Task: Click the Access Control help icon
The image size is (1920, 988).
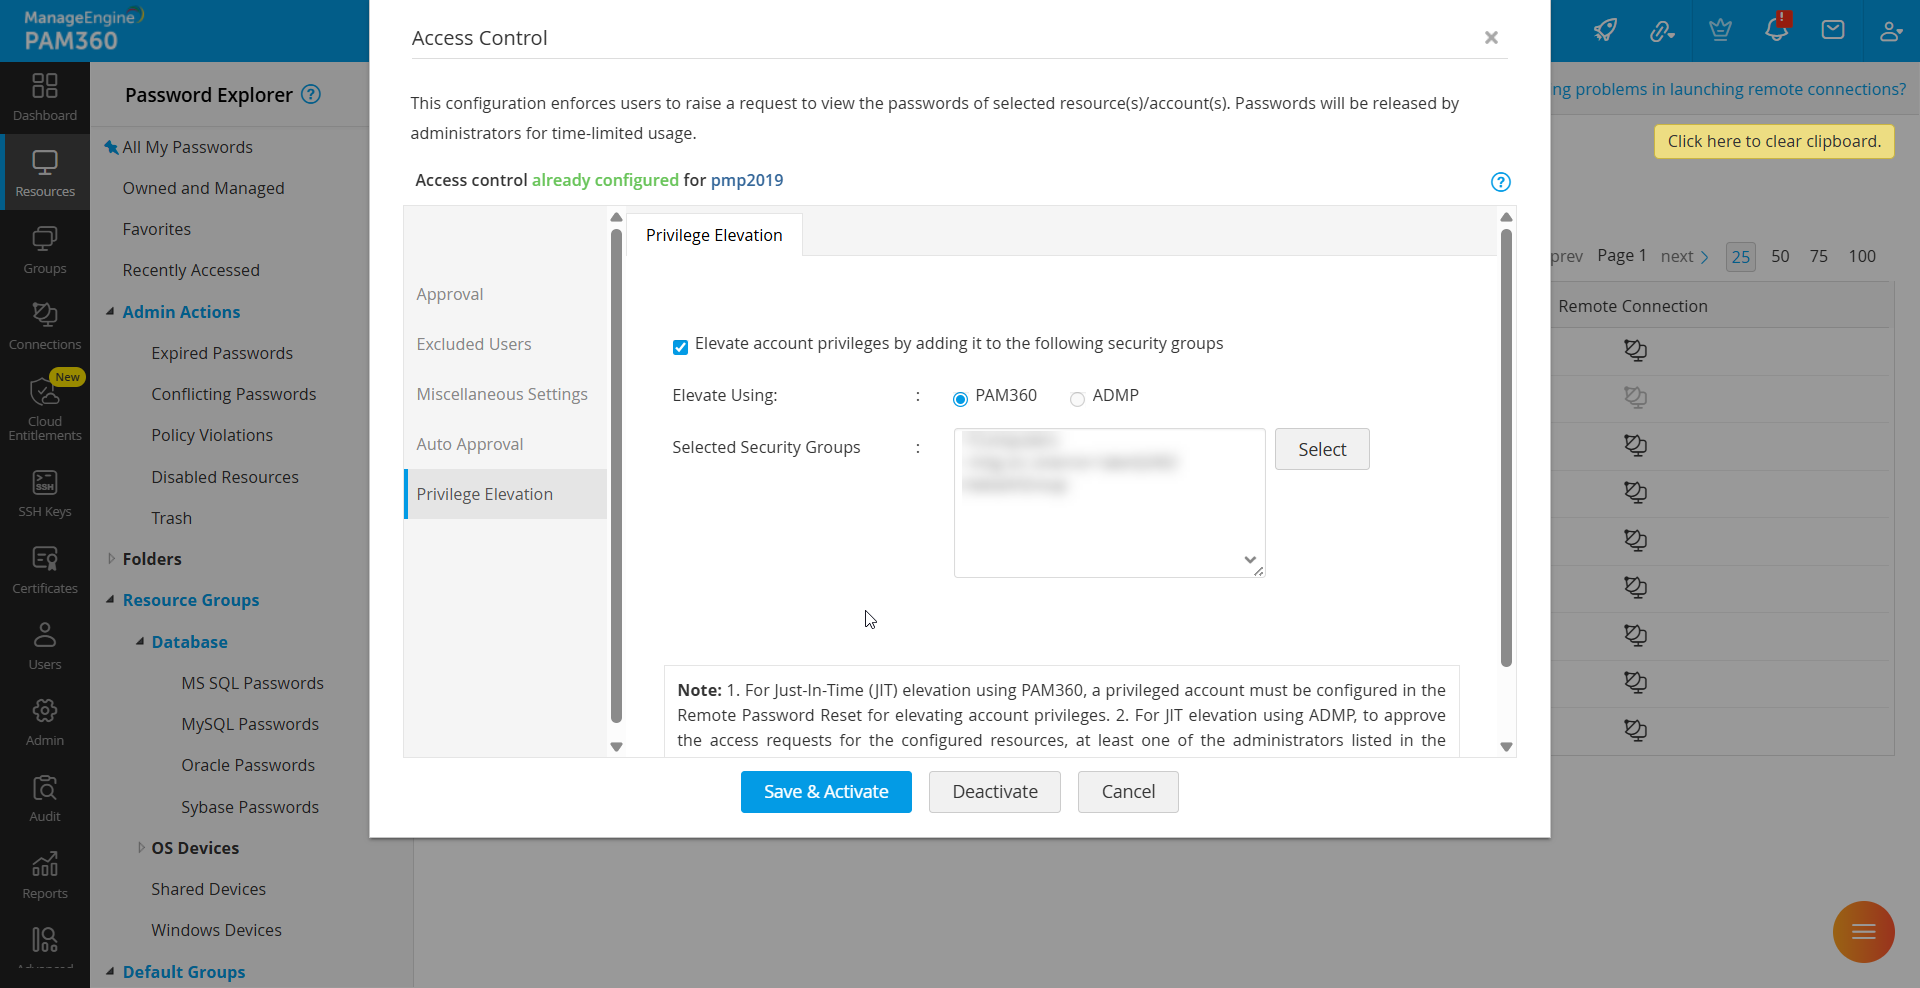Action: [1500, 182]
